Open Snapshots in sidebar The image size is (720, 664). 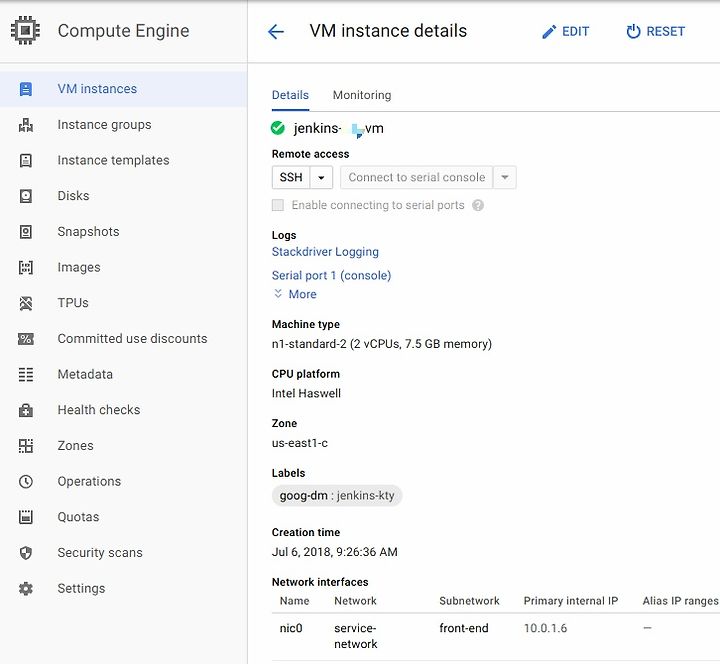(x=124, y=231)
